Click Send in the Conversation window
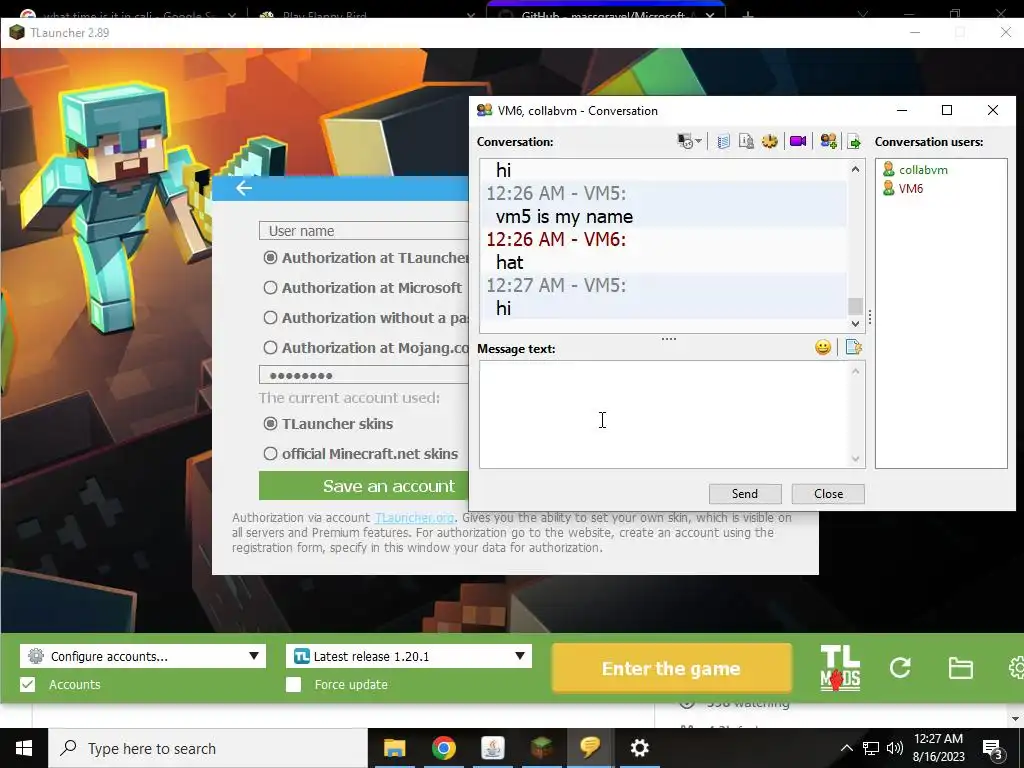This screenshot has height=768, width=1024. [x=745, y=494]
